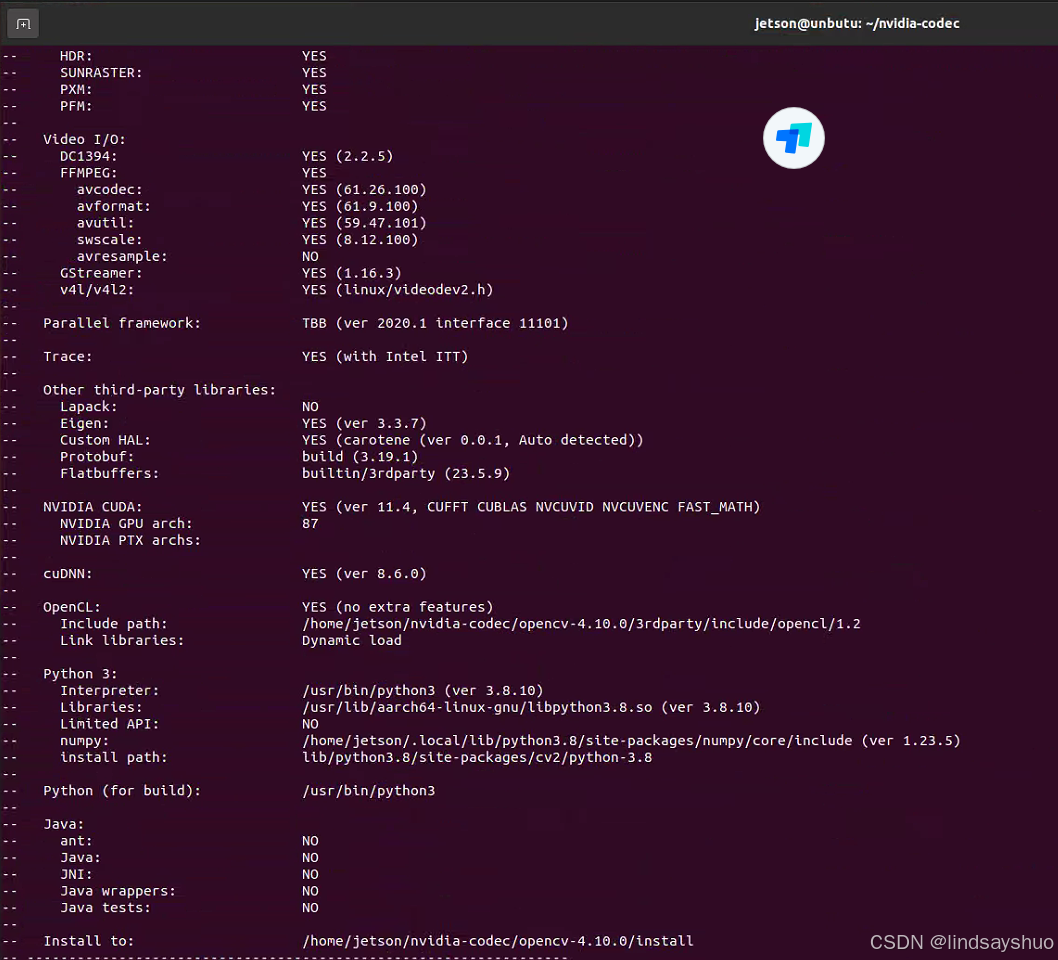
Task: Select the libpython3.8.so libraries path
Action: click(530, 707)
